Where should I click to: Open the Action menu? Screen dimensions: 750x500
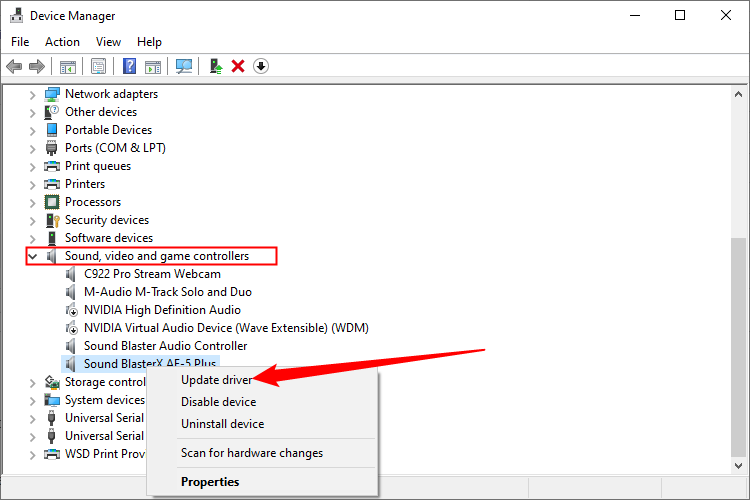click(x=62, y=42)
